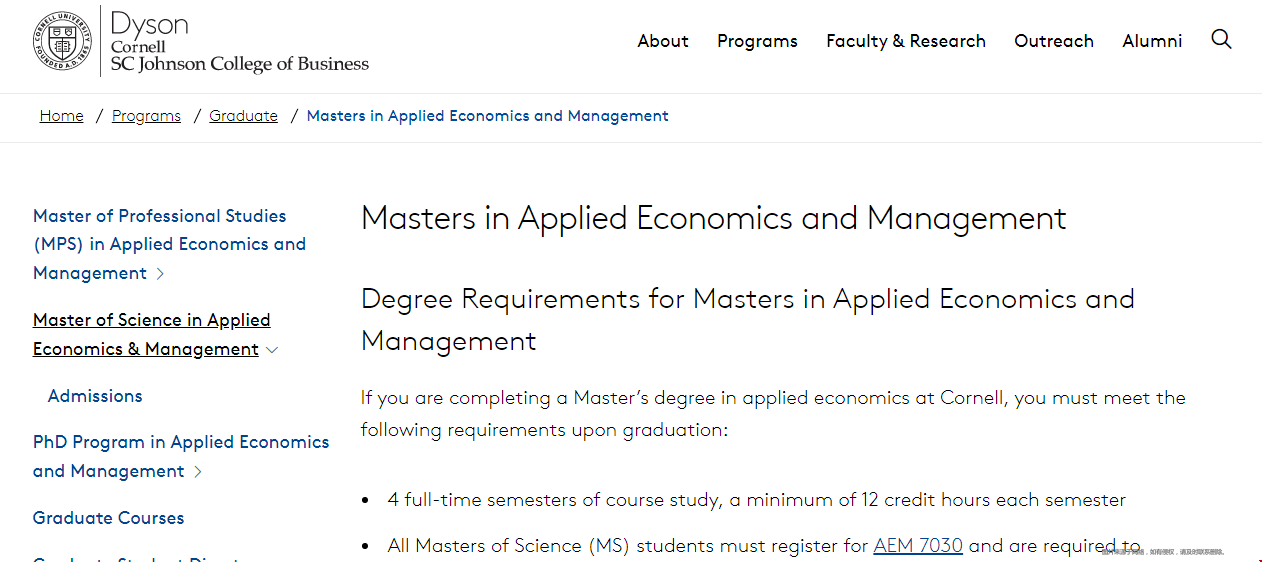Open the Alumni menu

pyautogui.click(x=1152, y=41)
